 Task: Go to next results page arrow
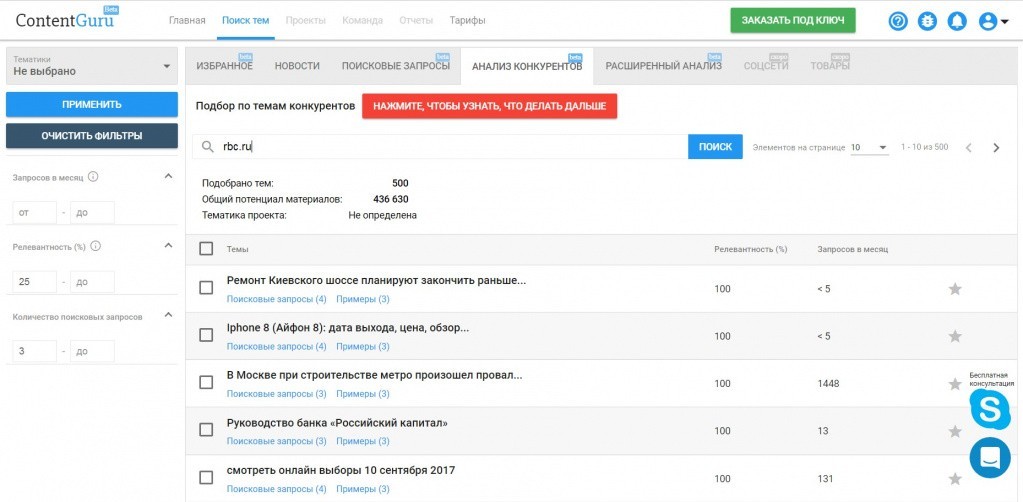[x=996, y=148]
